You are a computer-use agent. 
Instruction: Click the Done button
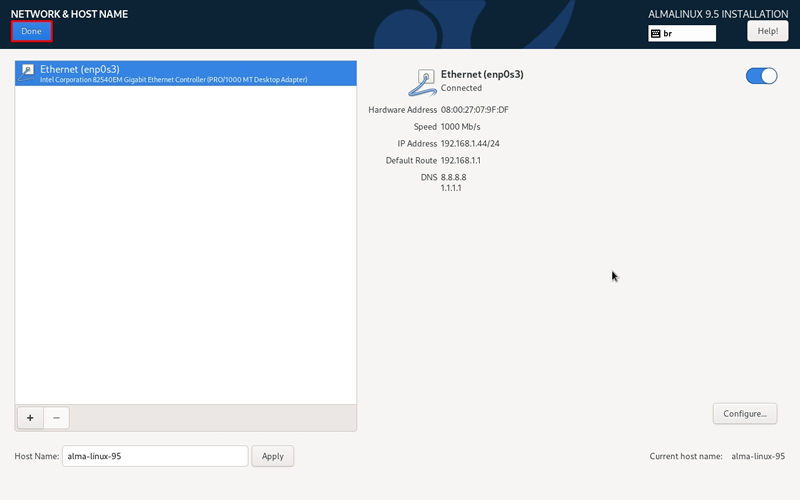coord(31,31)
